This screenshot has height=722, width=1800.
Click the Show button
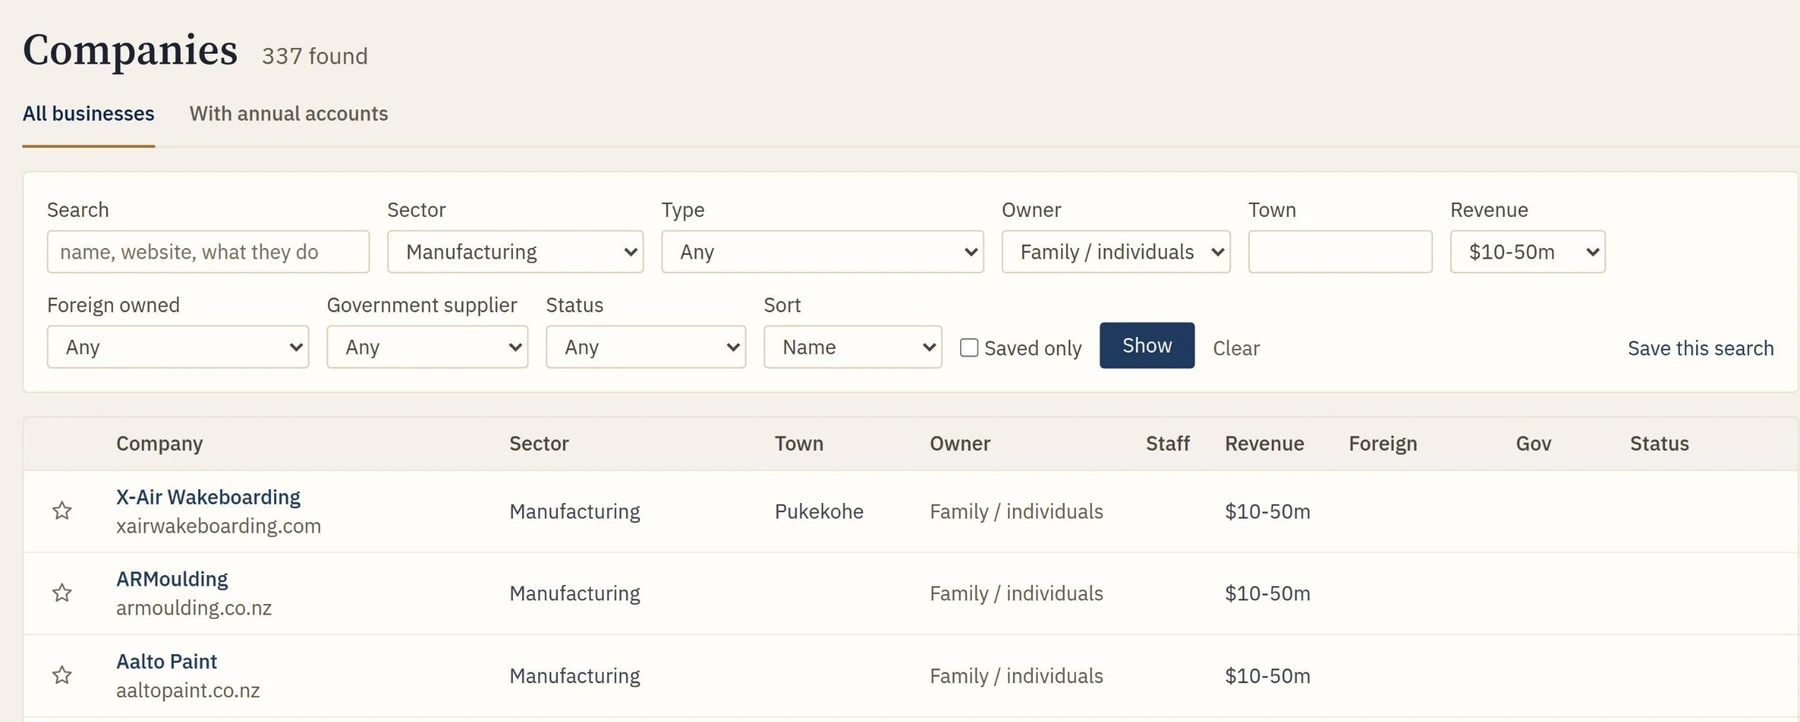pyautogui.click(x=1147, y=345)
